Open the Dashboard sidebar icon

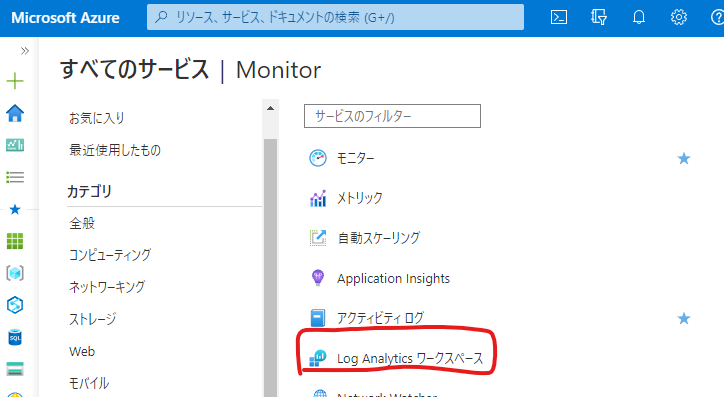pyautogui.click(x=15, y=145)
